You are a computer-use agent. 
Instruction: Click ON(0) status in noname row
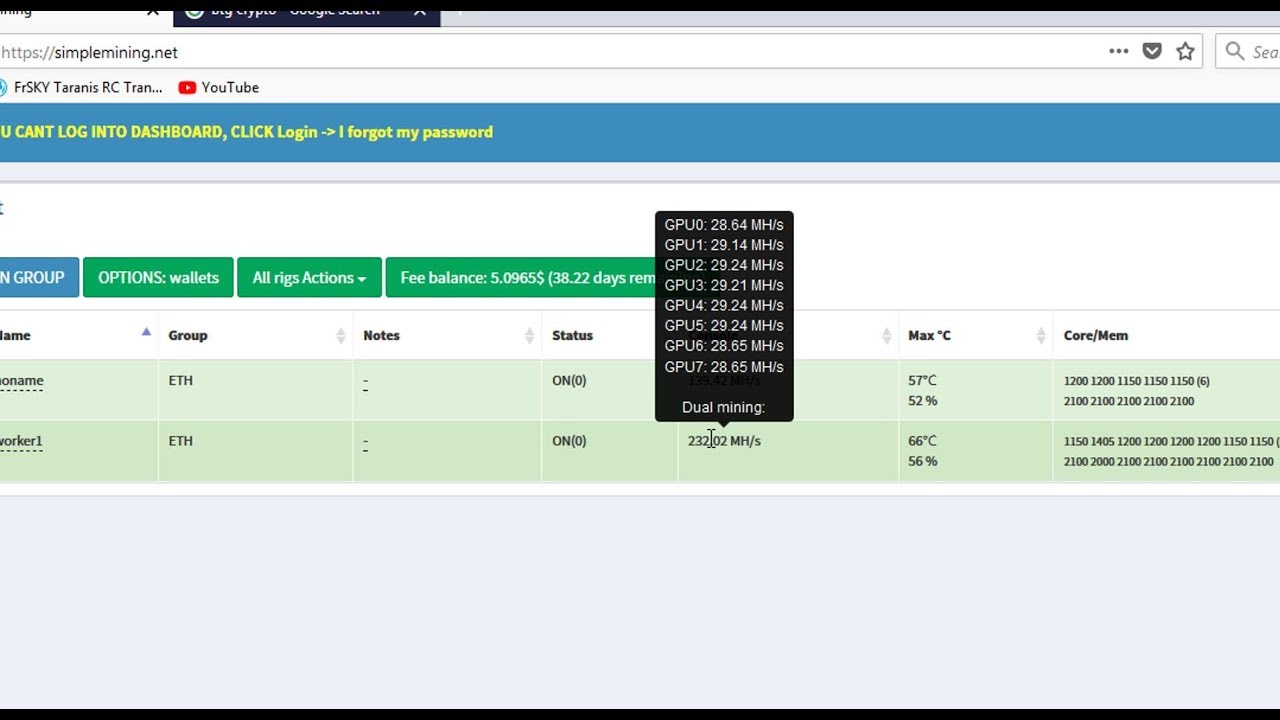[569, 381]
